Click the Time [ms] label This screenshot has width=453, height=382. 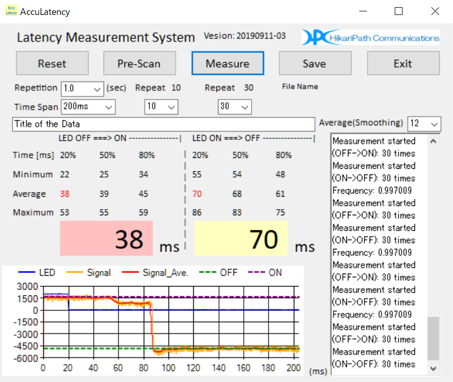[33, 155]
